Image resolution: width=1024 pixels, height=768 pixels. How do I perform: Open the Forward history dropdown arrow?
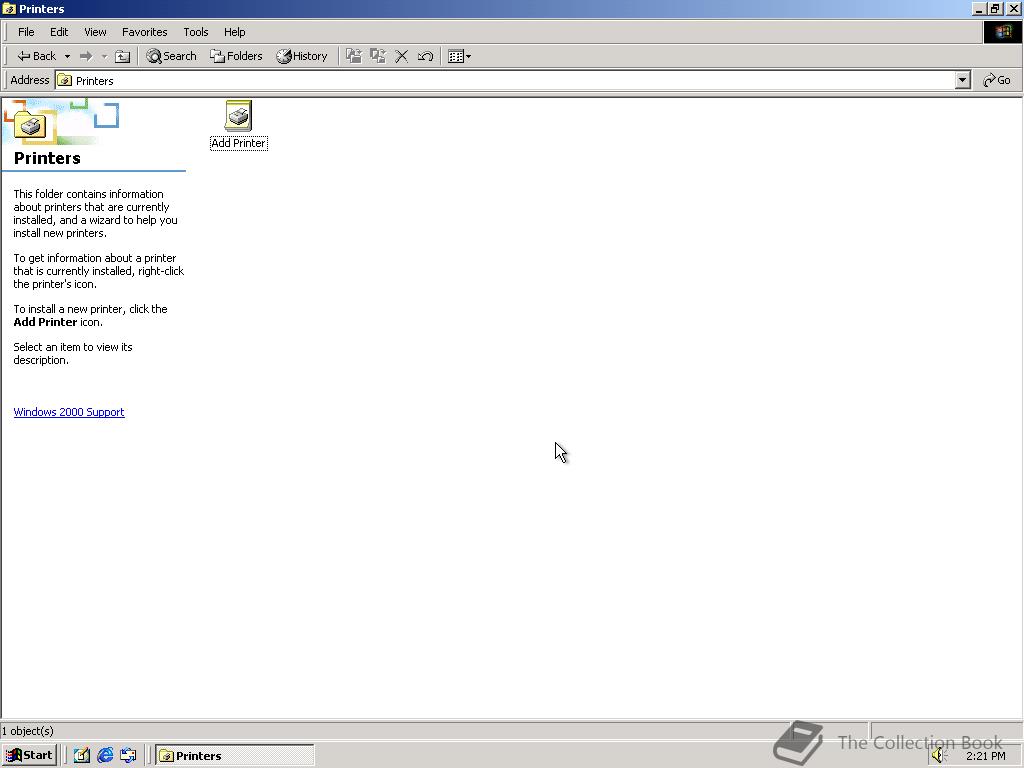[104, 56]
